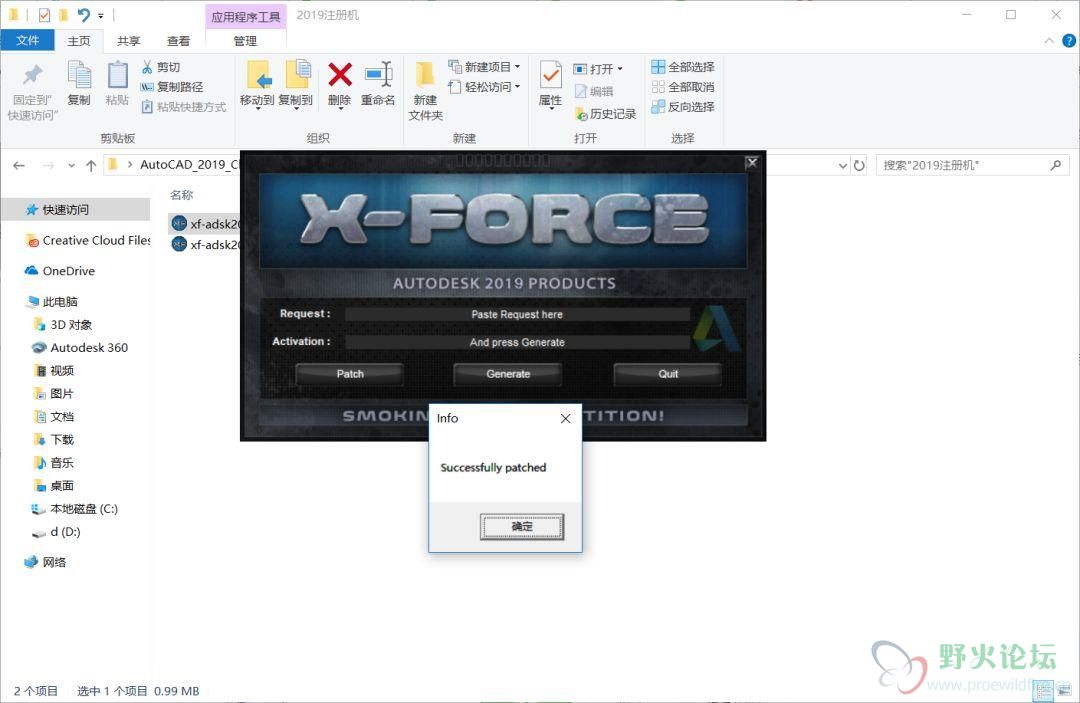This screenshot has height=703, width=1080.
Task: Click Select None (全部取消)
Action: (x=683, y=87)
